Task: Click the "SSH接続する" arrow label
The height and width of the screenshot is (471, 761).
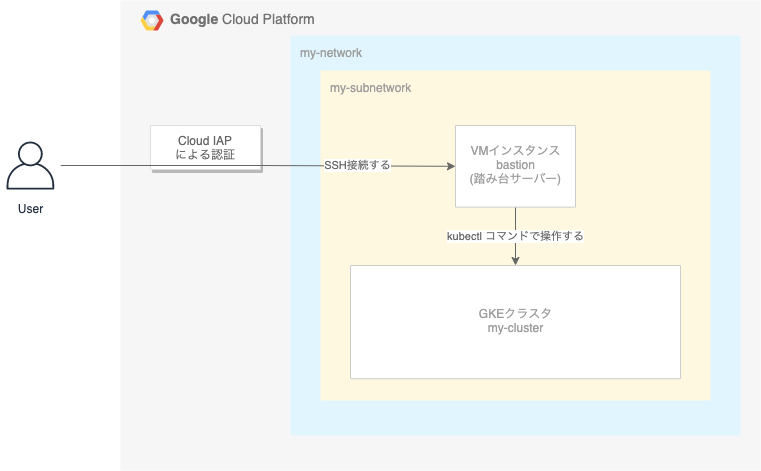Action: (357, 166)
